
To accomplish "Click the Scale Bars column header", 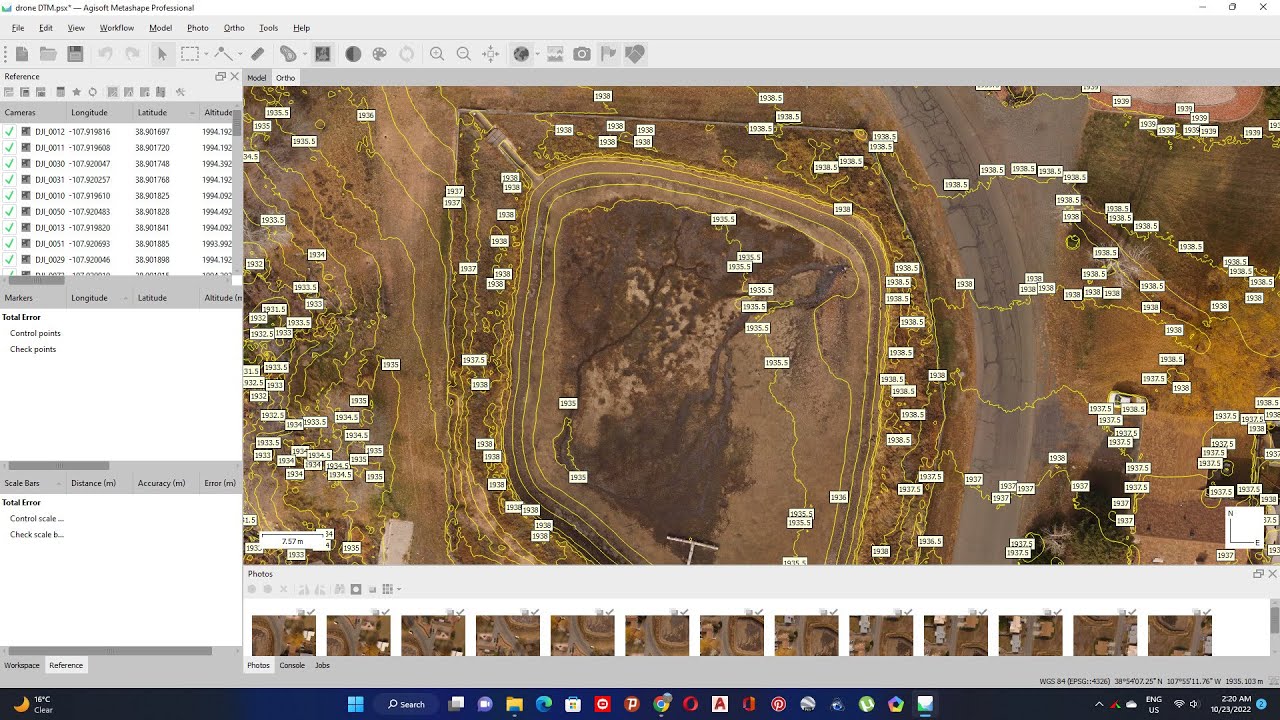I will (33, 483).
